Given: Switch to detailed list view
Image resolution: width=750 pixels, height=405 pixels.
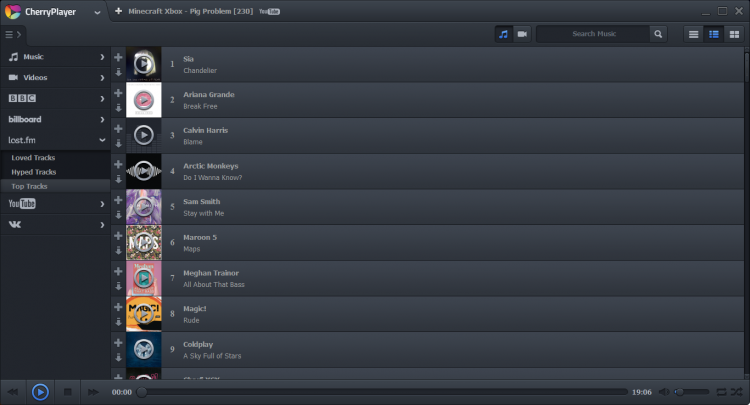Looking at the screenshot, I should [714, 34].
